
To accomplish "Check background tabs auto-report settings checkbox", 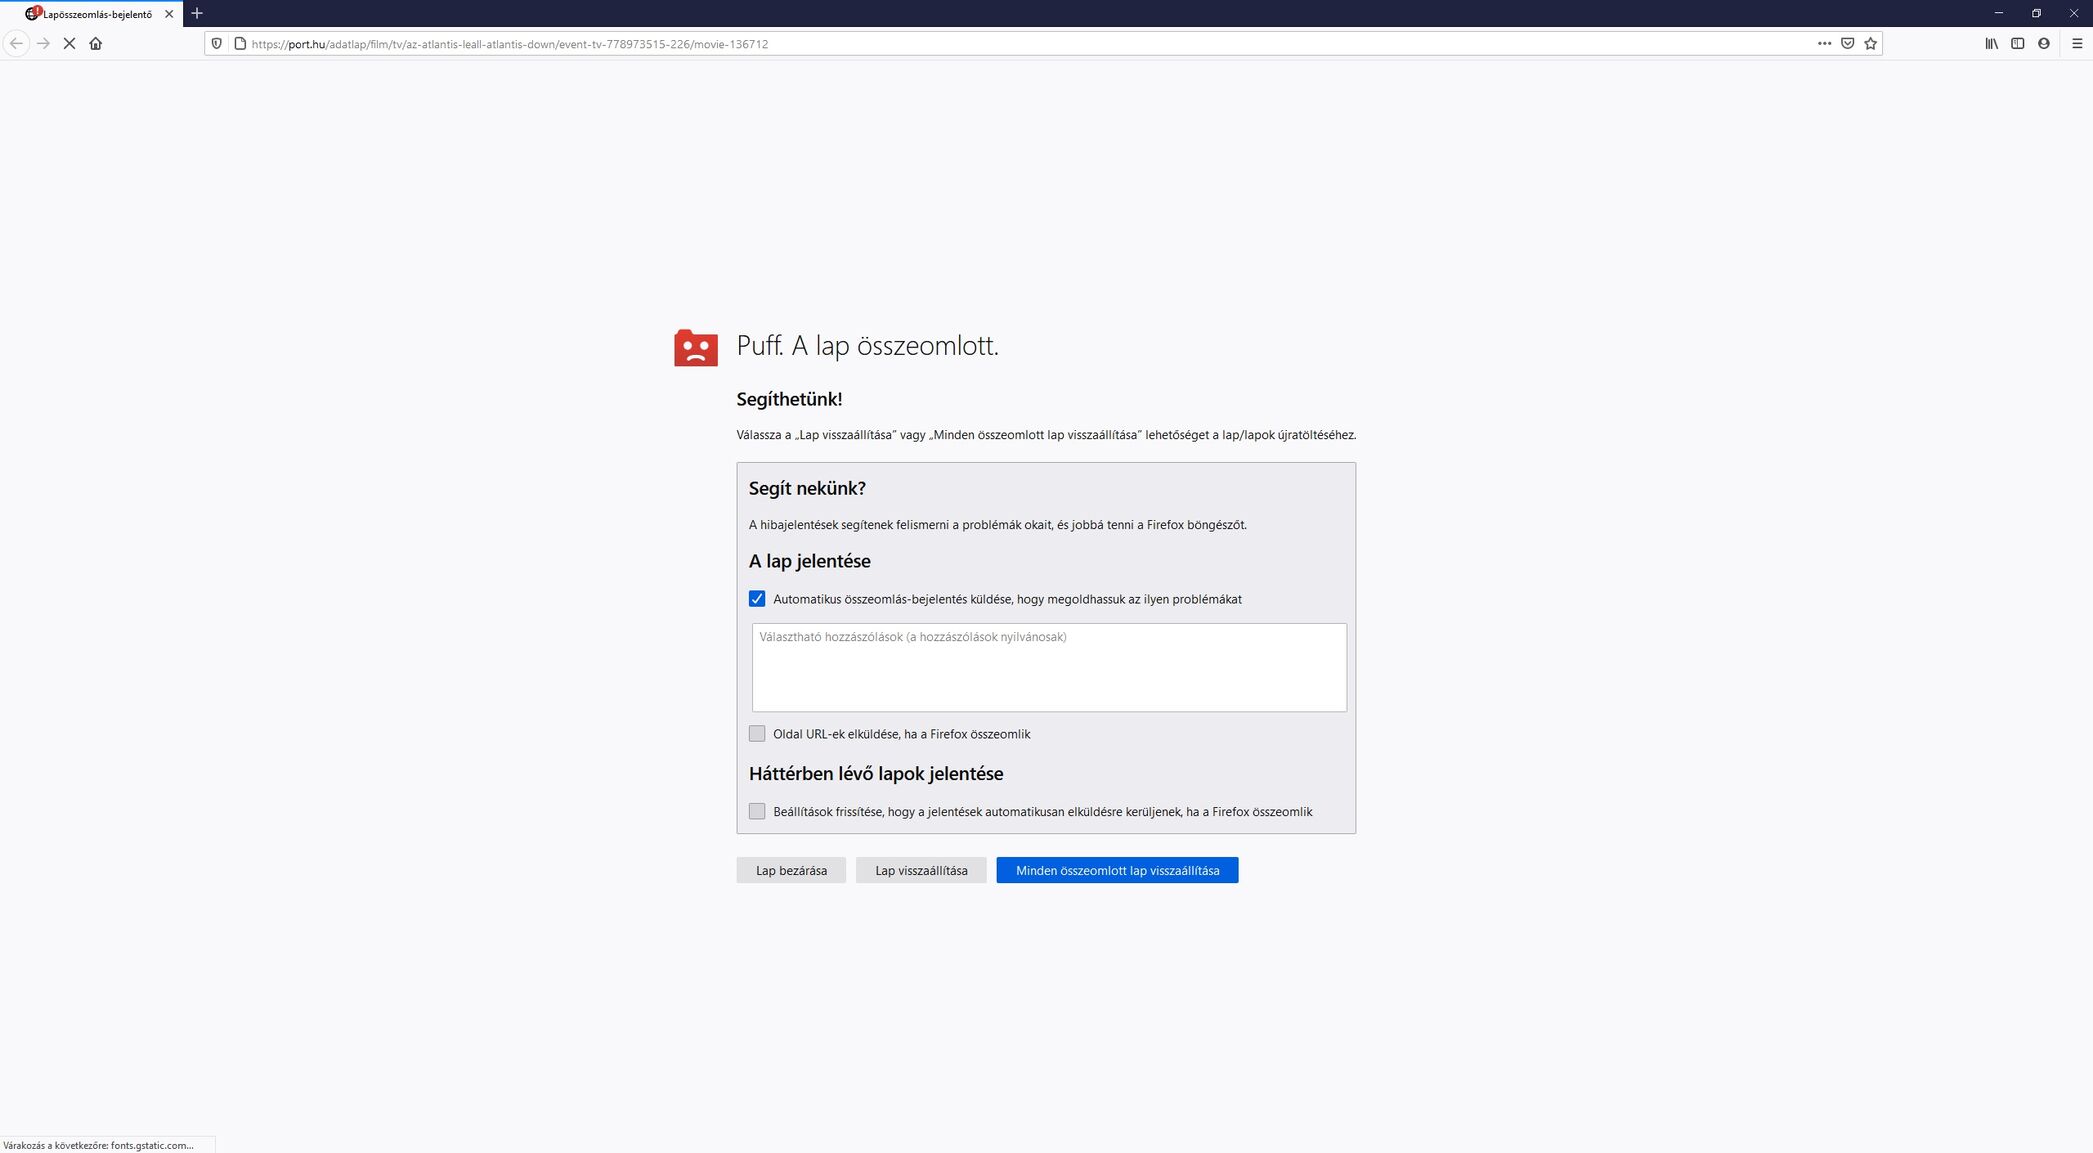I will [x=757, y=811].
